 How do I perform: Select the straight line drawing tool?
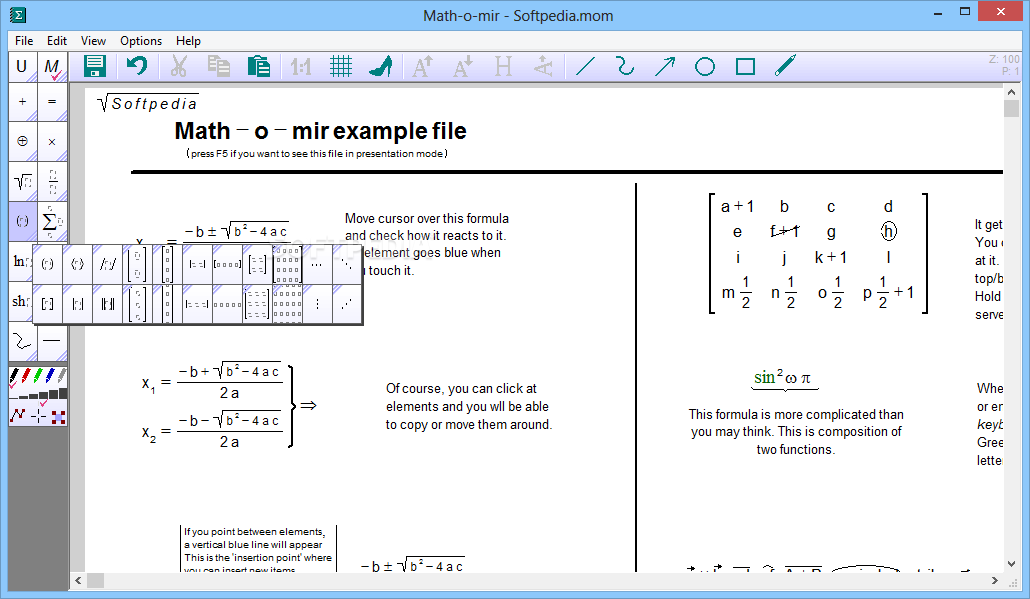[x=585, y=66]
